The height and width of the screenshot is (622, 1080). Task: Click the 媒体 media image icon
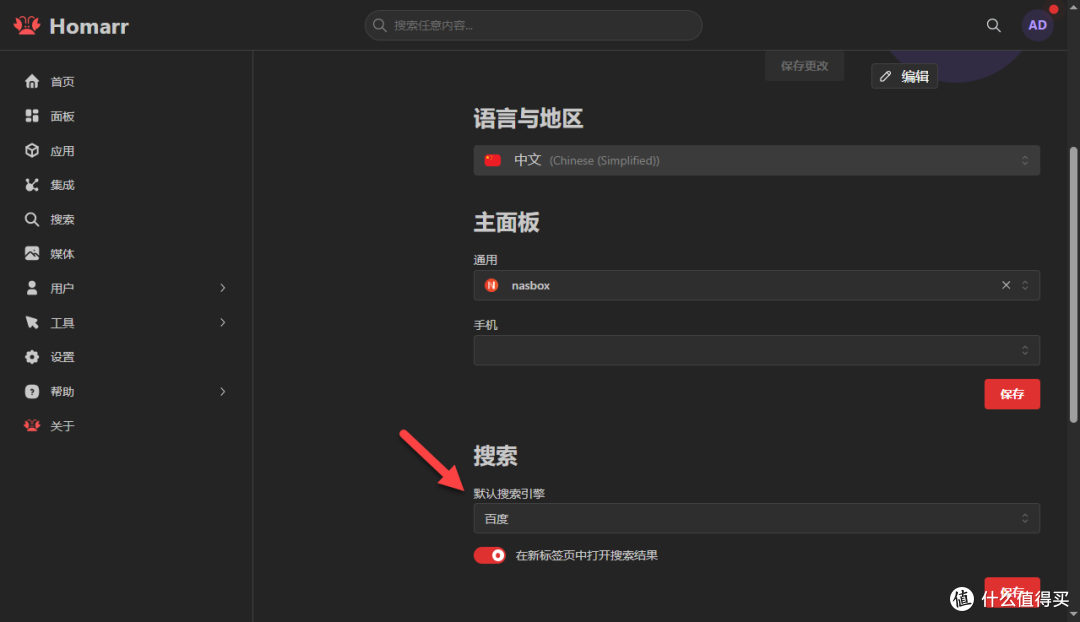(x=32, y=253)
